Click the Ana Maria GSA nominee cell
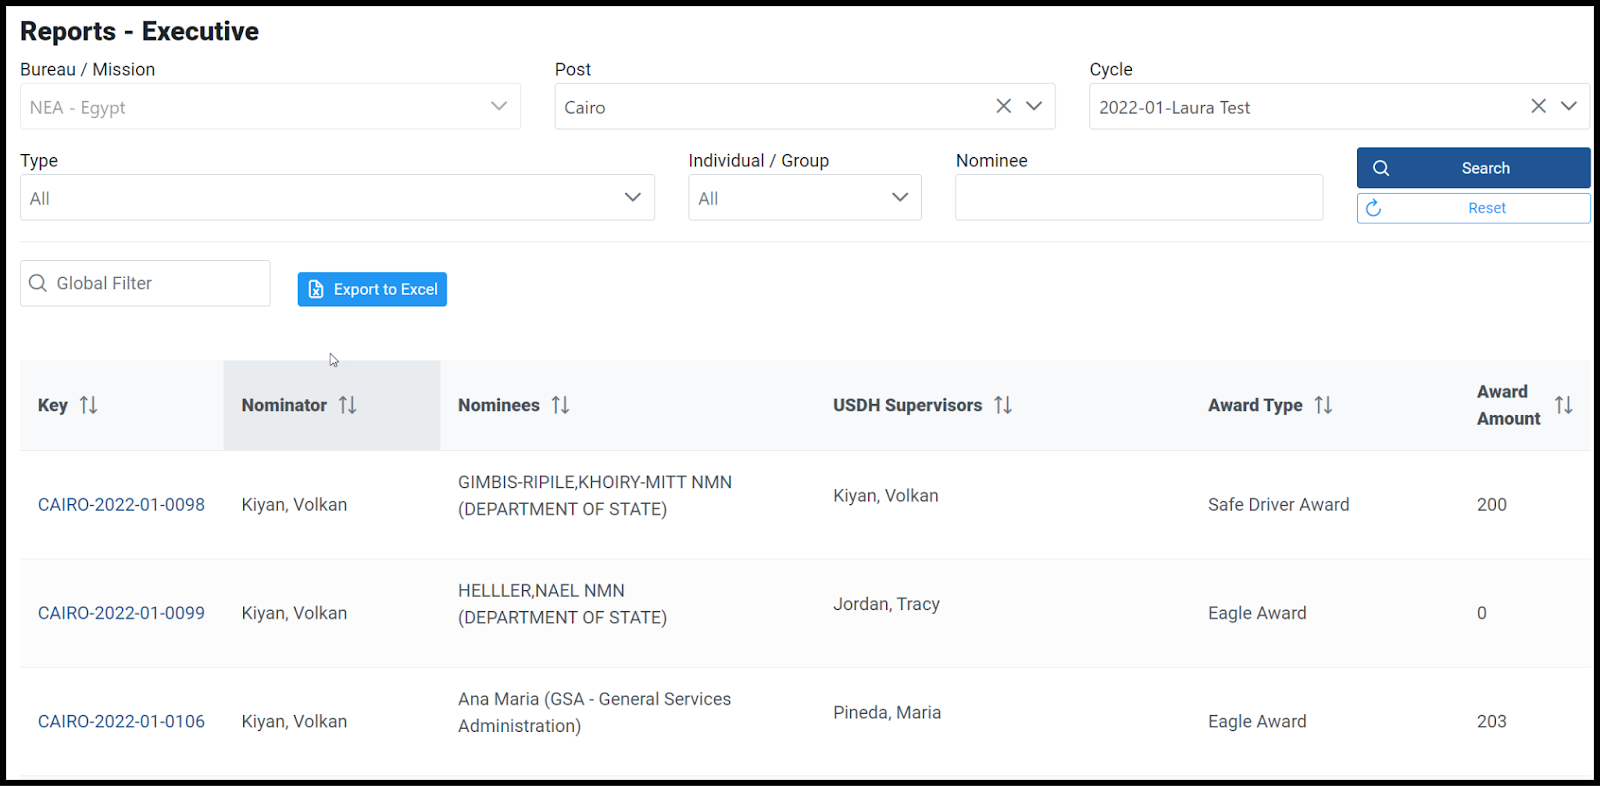 [x=594, y=712]
